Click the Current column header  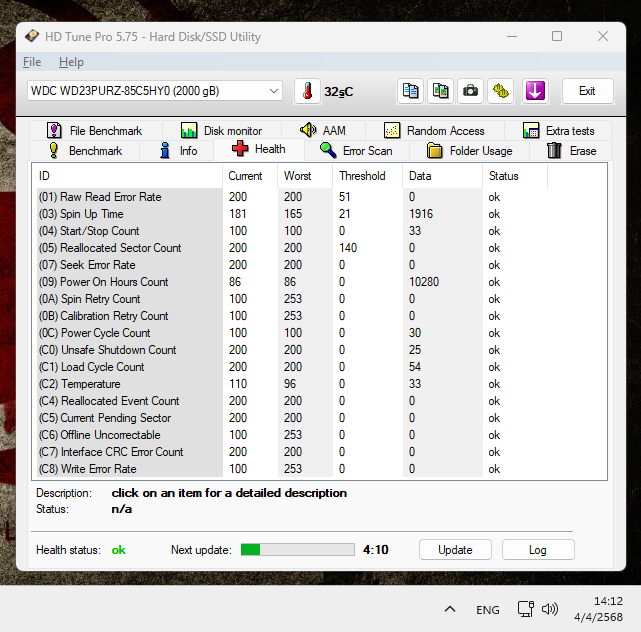[250, 176]
